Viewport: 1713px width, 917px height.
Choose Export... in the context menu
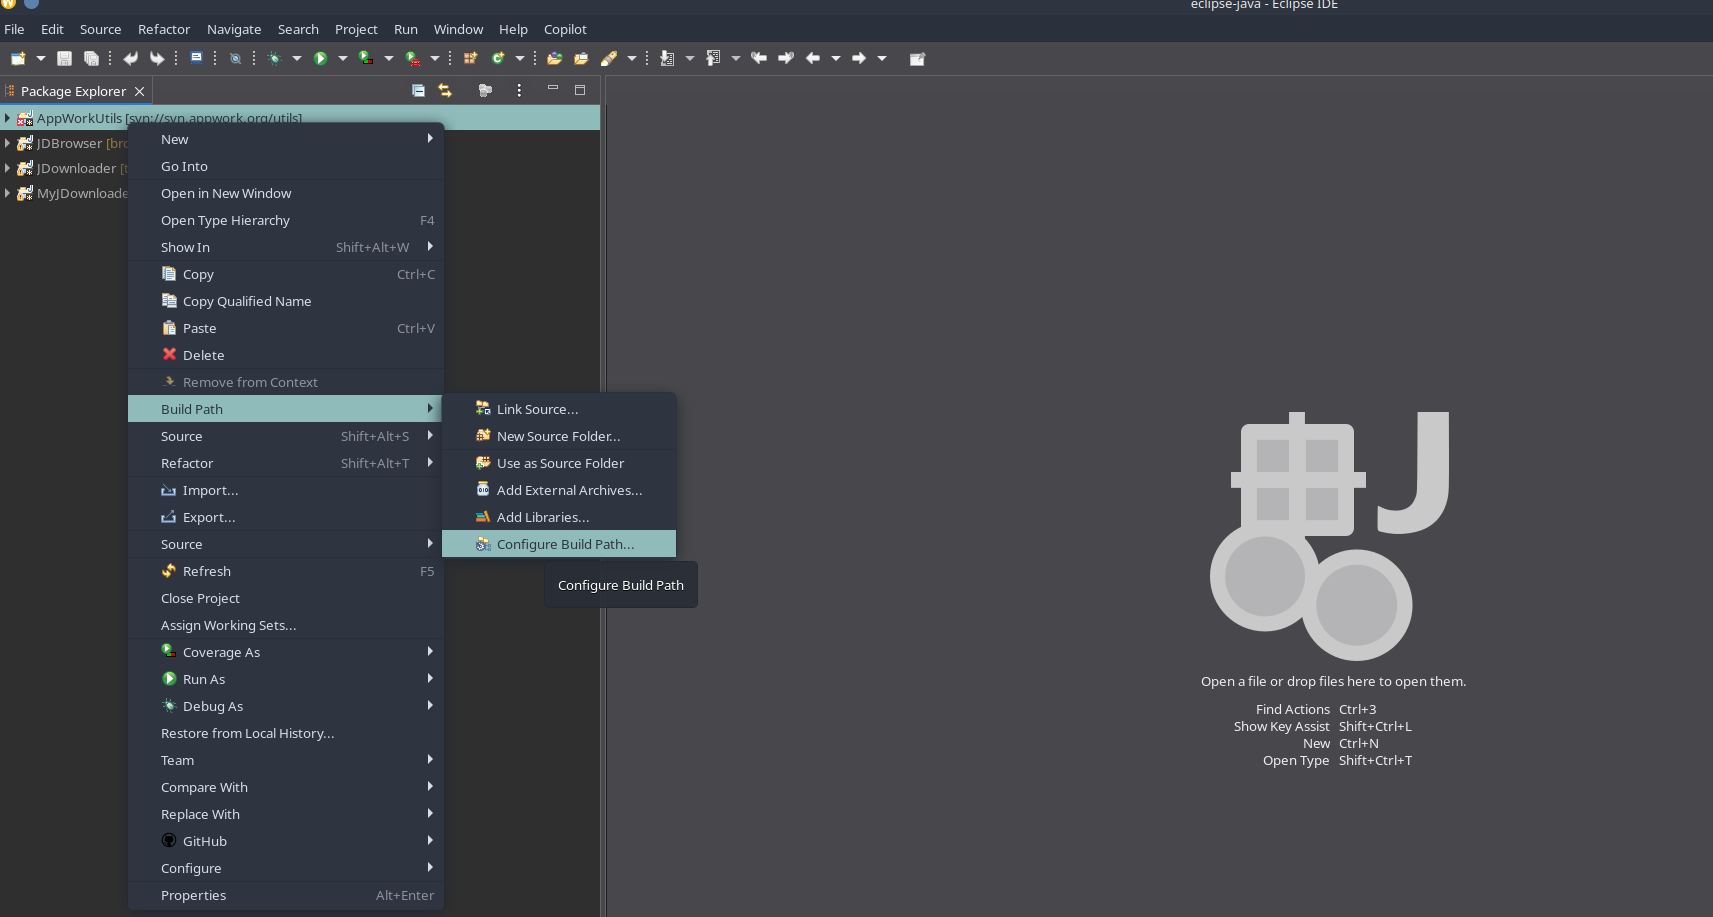pyautogui.click(x=286, y=517)
